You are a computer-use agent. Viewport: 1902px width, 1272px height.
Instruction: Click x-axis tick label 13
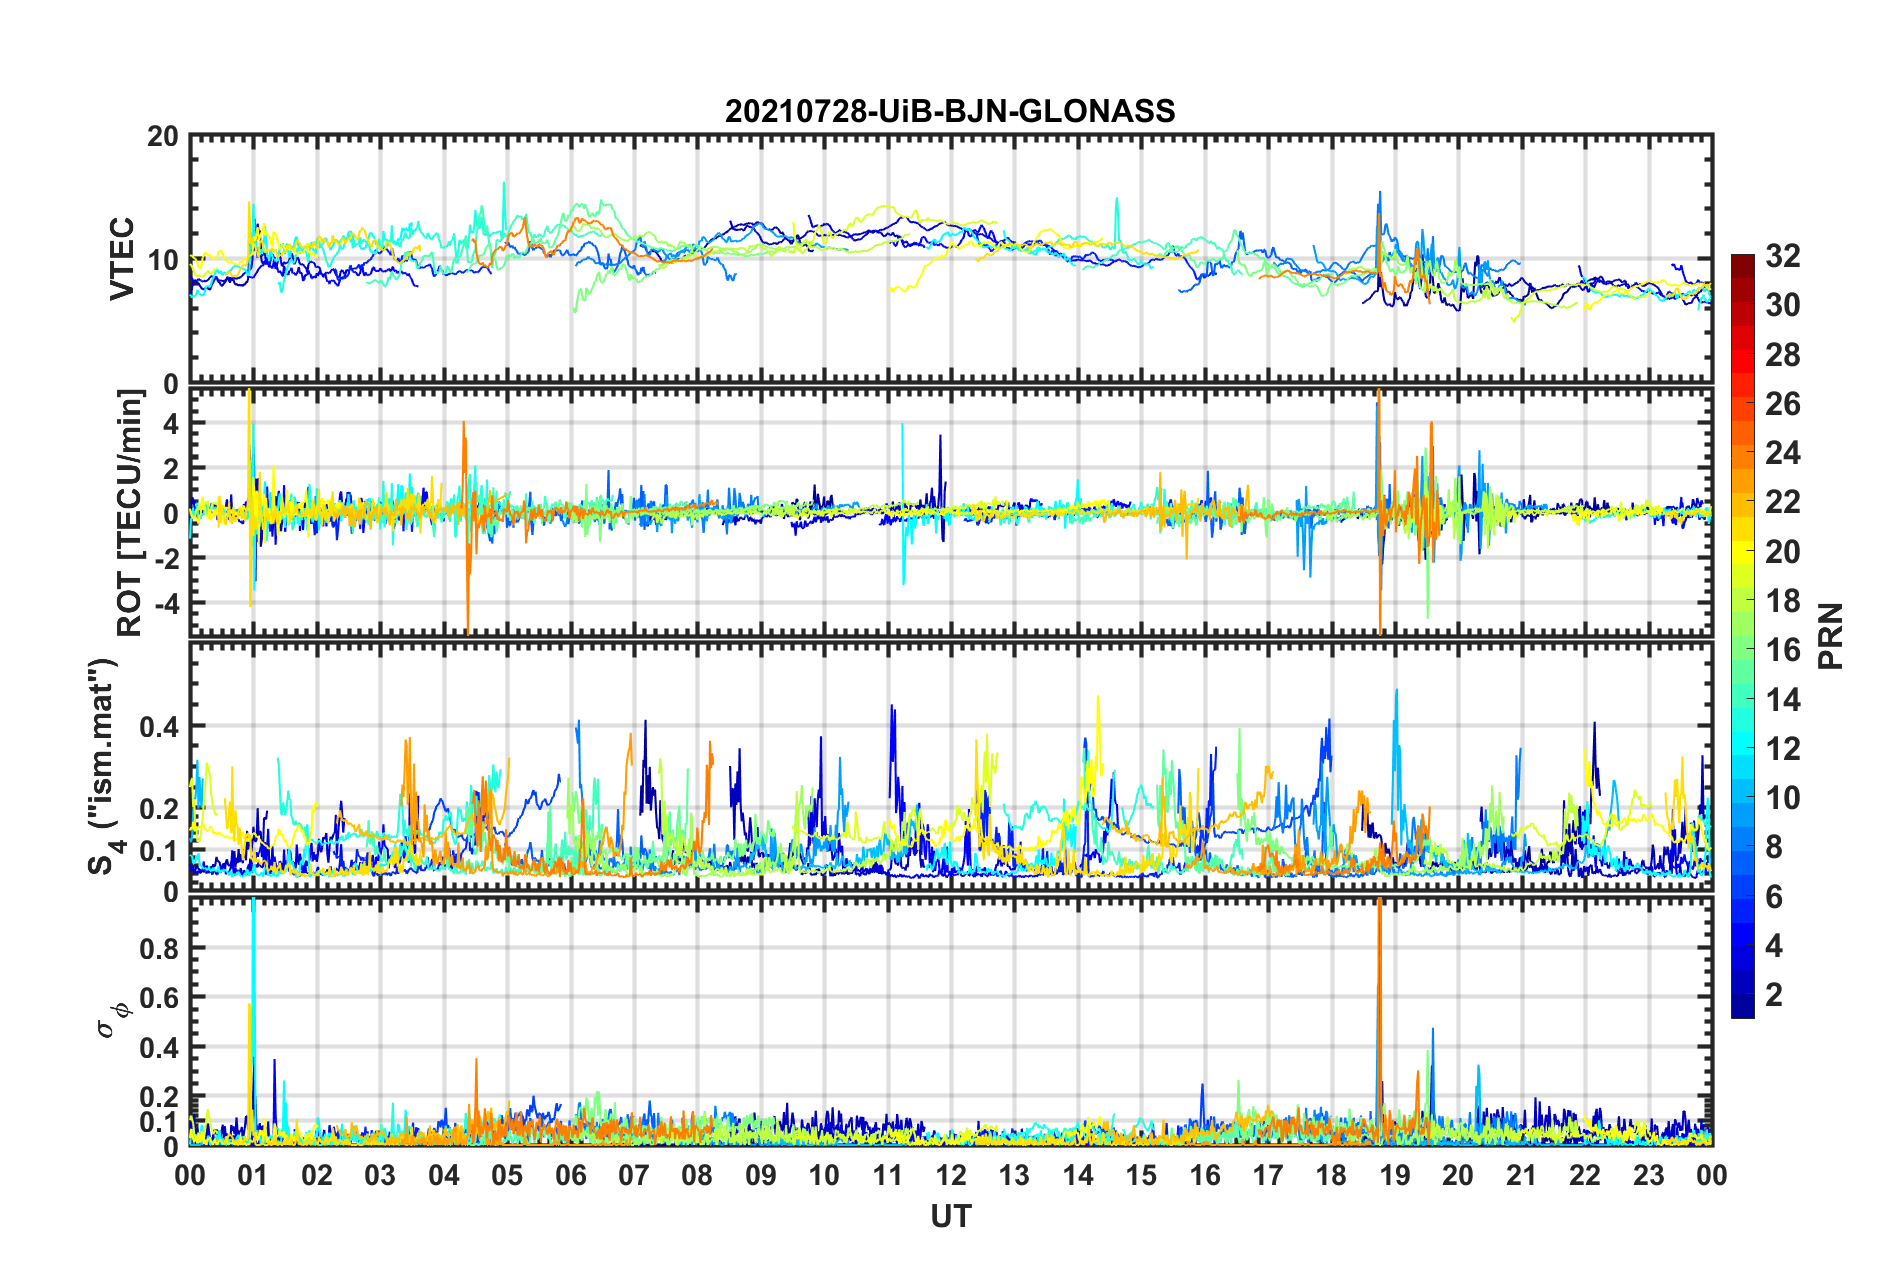pos(1014,1175)
